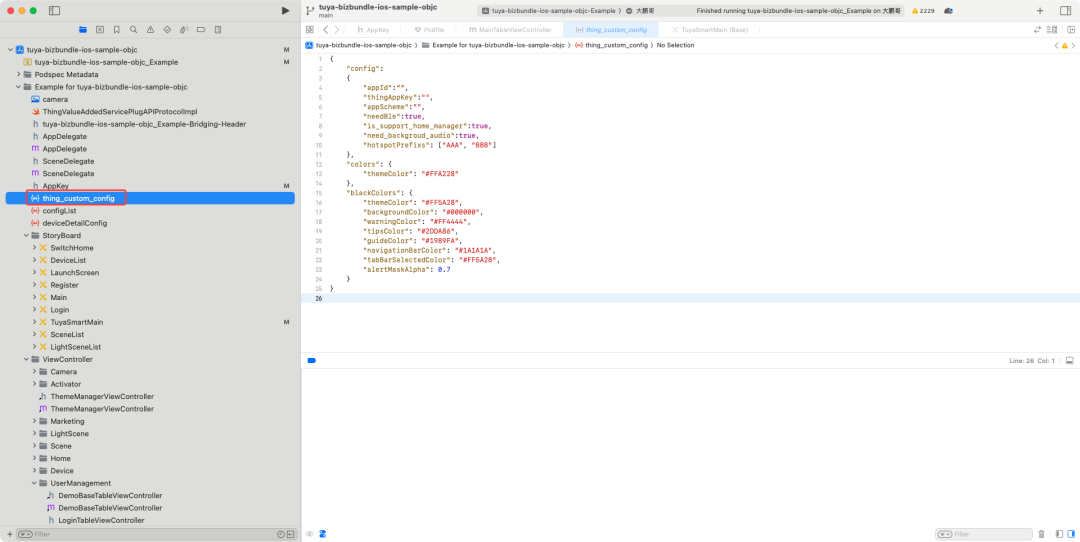The height and width of the screenshot is (542, 1080).
Task: Click 'No Selection' in the jump bar
Action: point(676,45)
